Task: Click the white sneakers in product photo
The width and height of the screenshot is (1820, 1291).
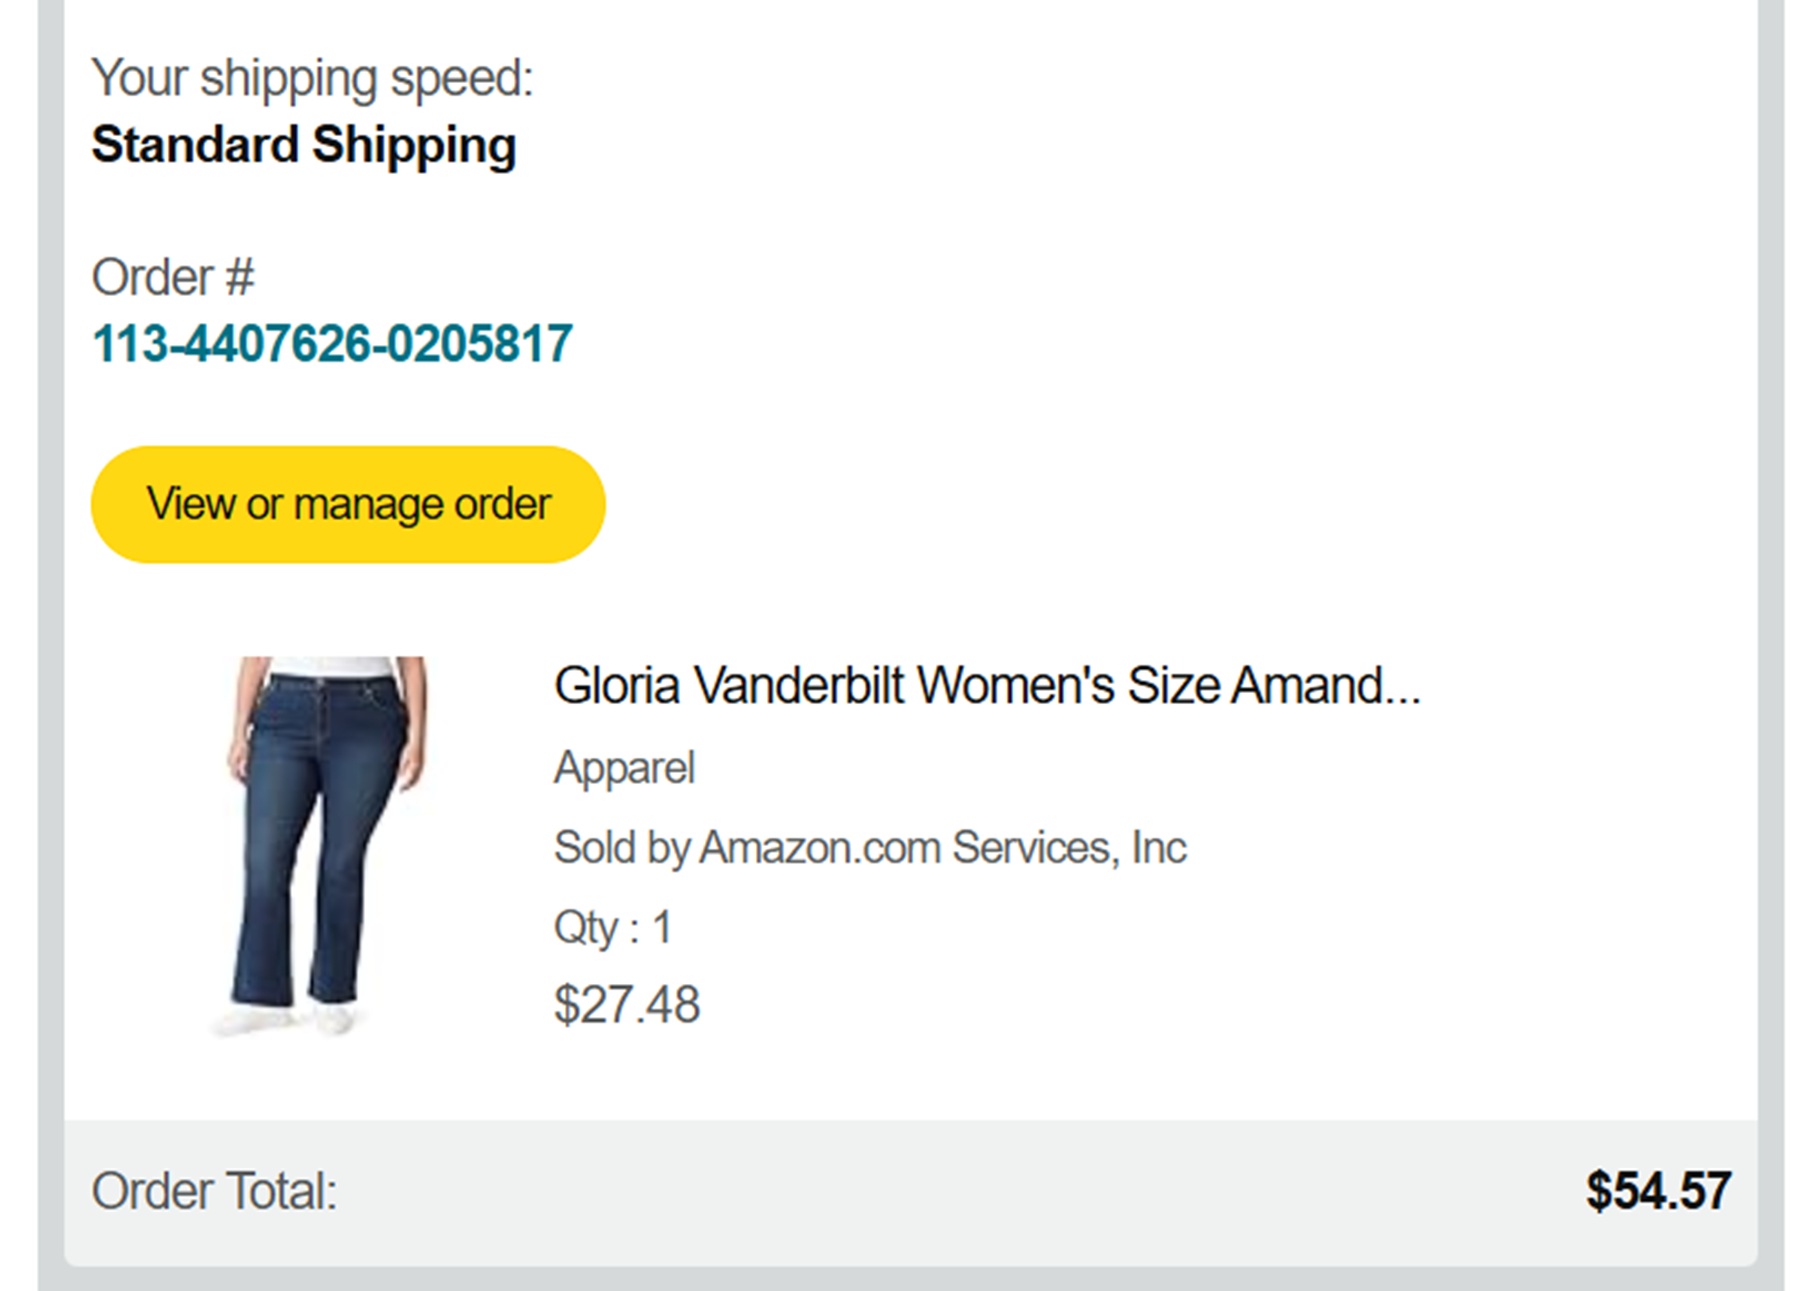Action: (285, 1018)
